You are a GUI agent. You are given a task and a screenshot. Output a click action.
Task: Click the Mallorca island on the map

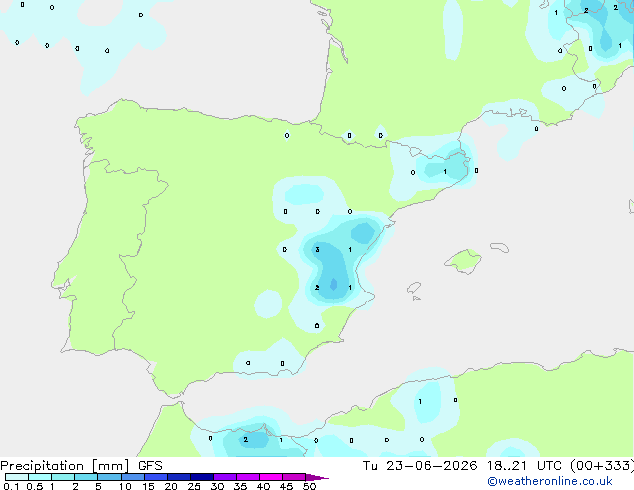(463, 261)
